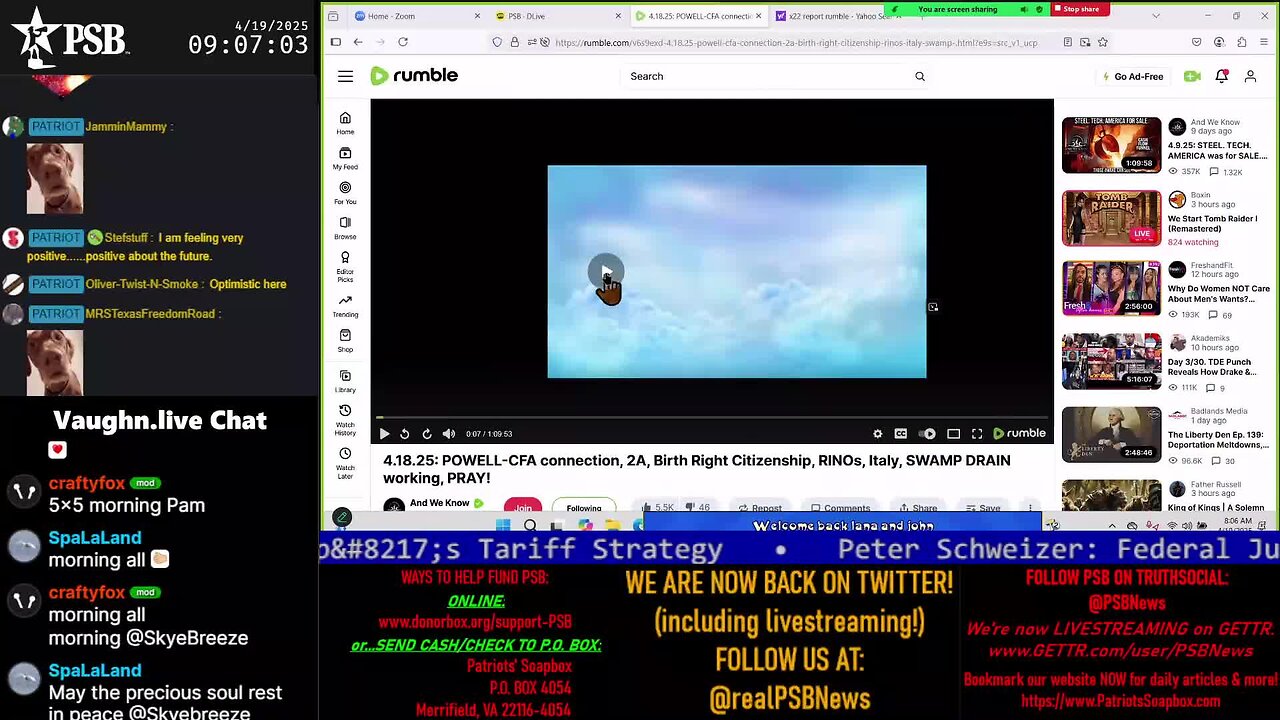Open the user account icon
This screenshot has width=1280, height=720.
pos(1250,76)
